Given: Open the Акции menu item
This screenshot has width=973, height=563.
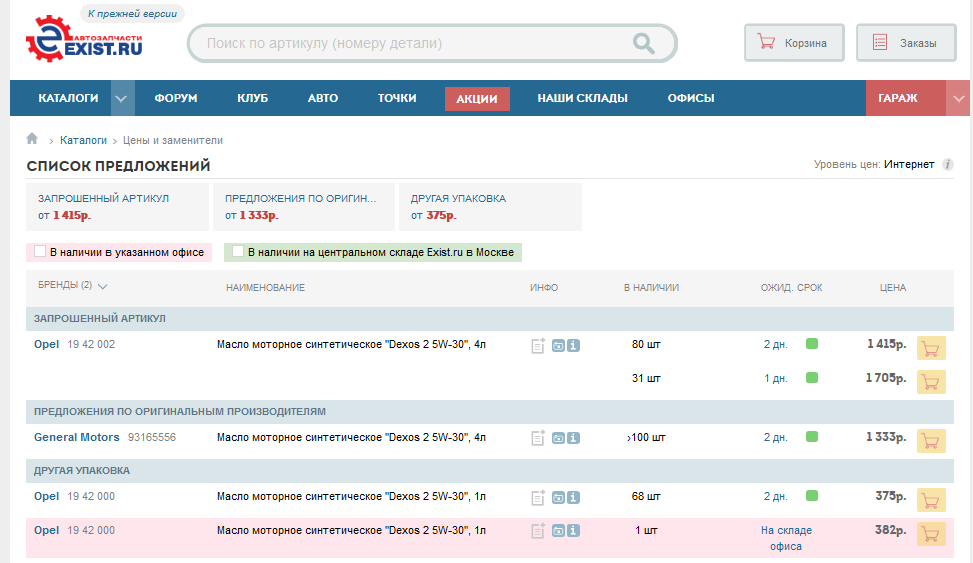Looking at the screenshot, I should [477, 99].
